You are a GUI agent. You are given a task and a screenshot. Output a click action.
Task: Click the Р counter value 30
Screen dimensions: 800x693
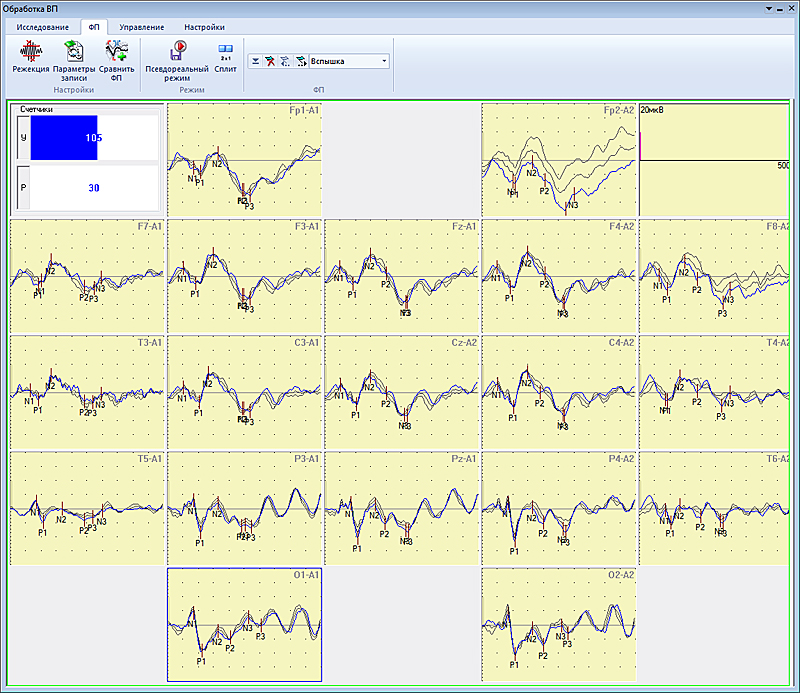pos(94,188)
